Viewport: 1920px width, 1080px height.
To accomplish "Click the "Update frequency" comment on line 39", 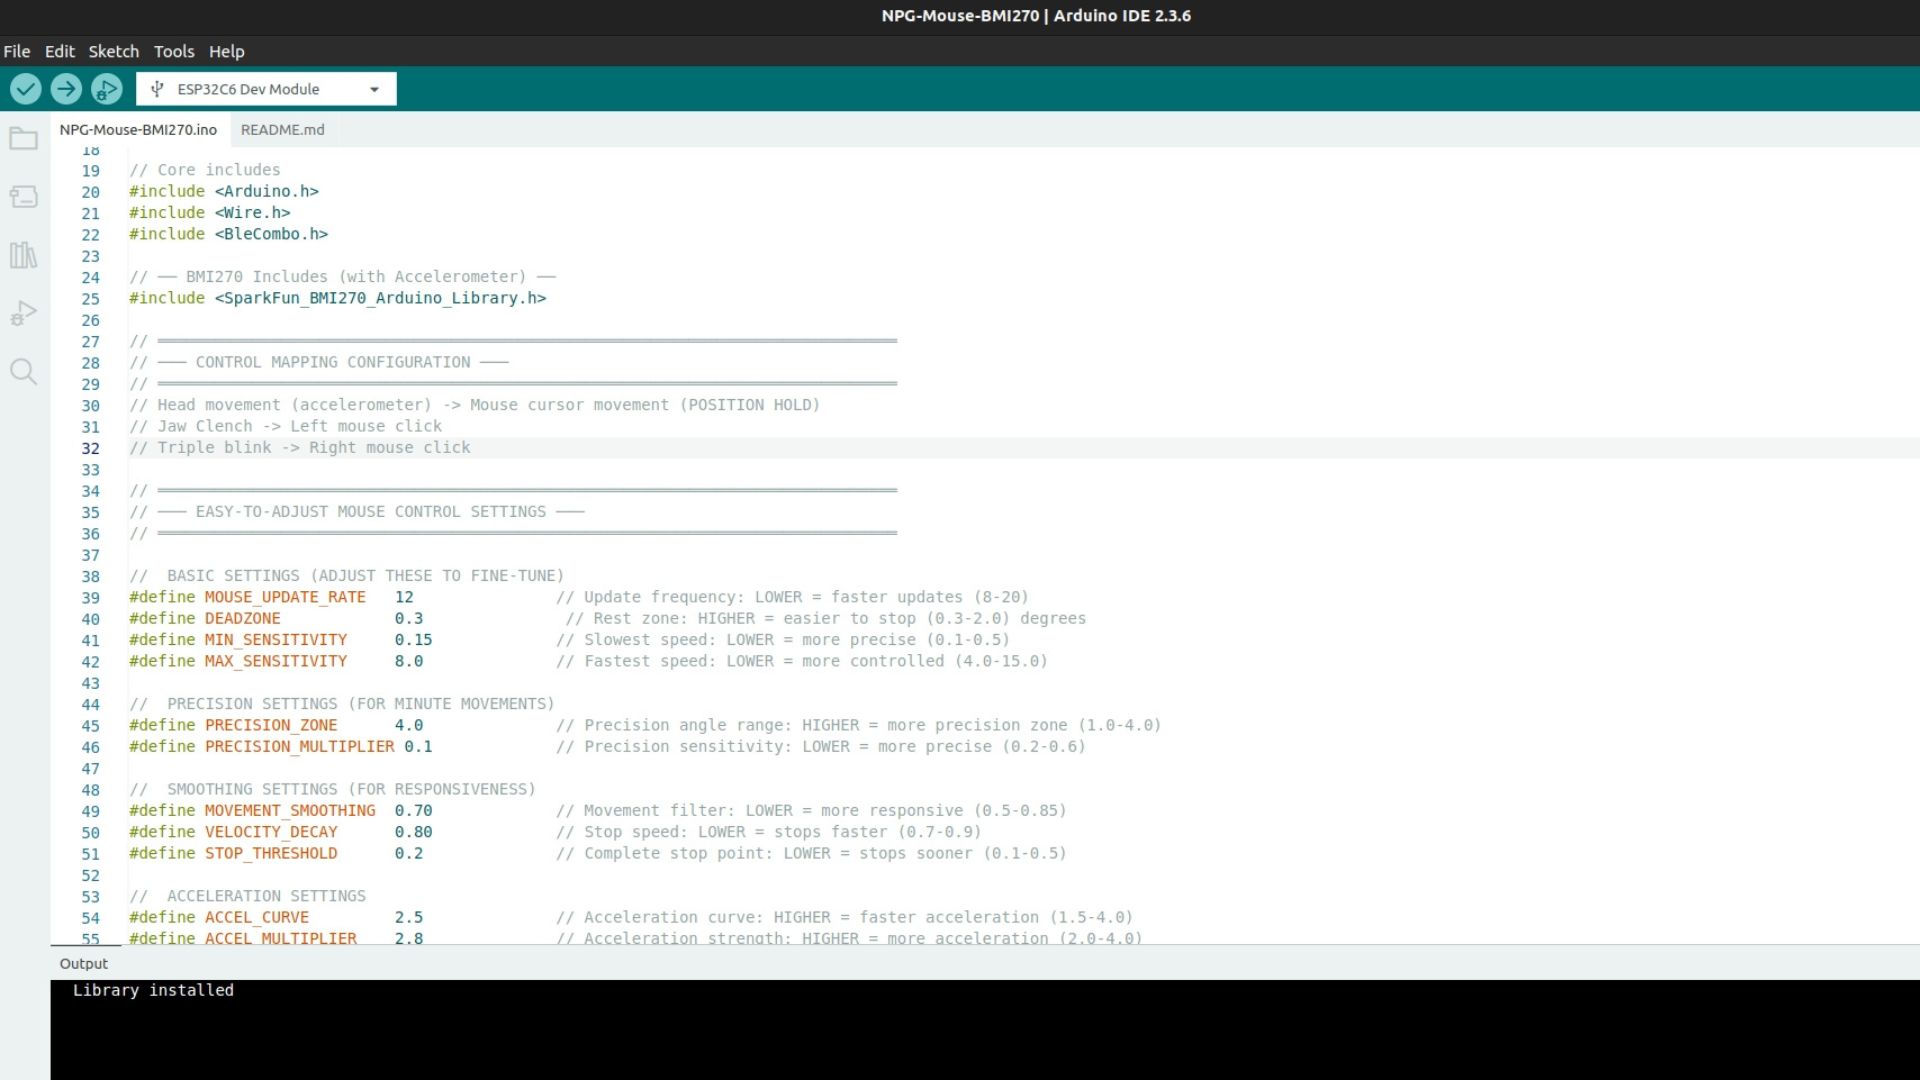I will tap(792, 597).
